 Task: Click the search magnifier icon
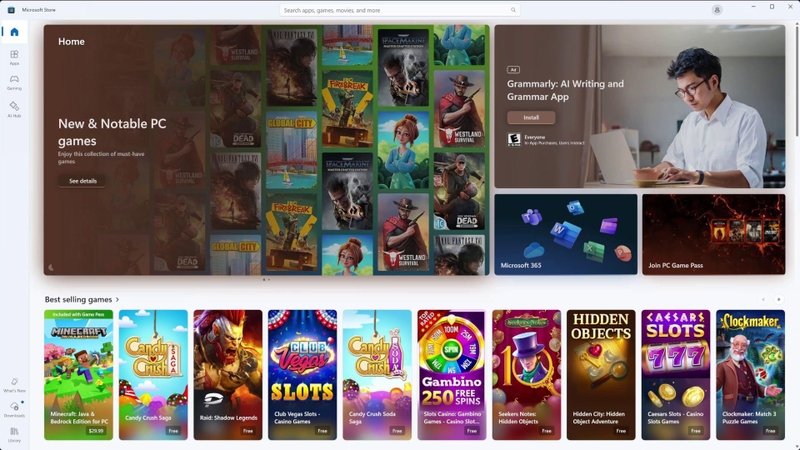pos(513,10)
